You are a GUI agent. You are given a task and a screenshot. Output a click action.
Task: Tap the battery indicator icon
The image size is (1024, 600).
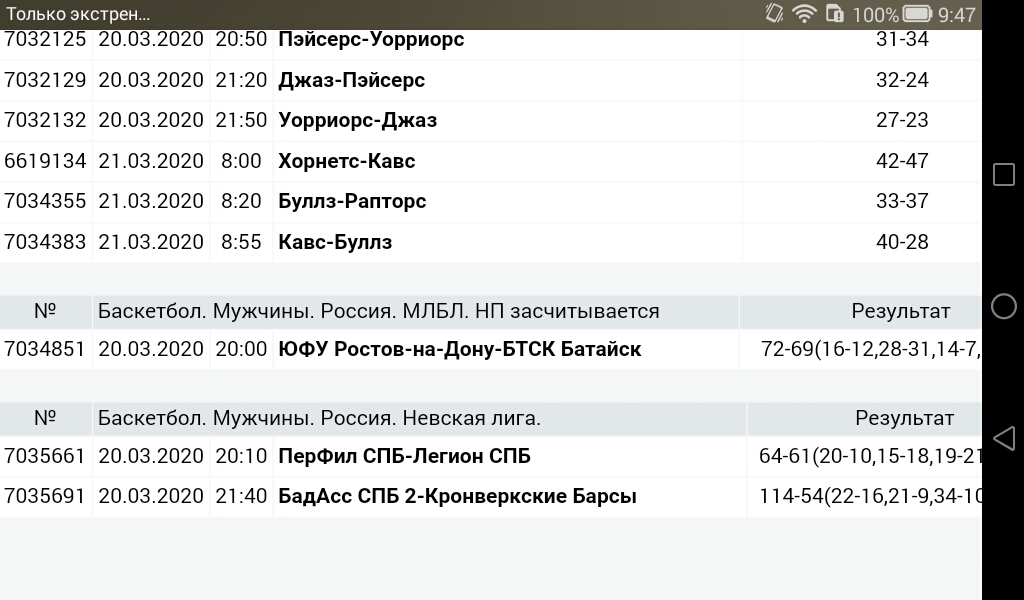coord(917,14)
